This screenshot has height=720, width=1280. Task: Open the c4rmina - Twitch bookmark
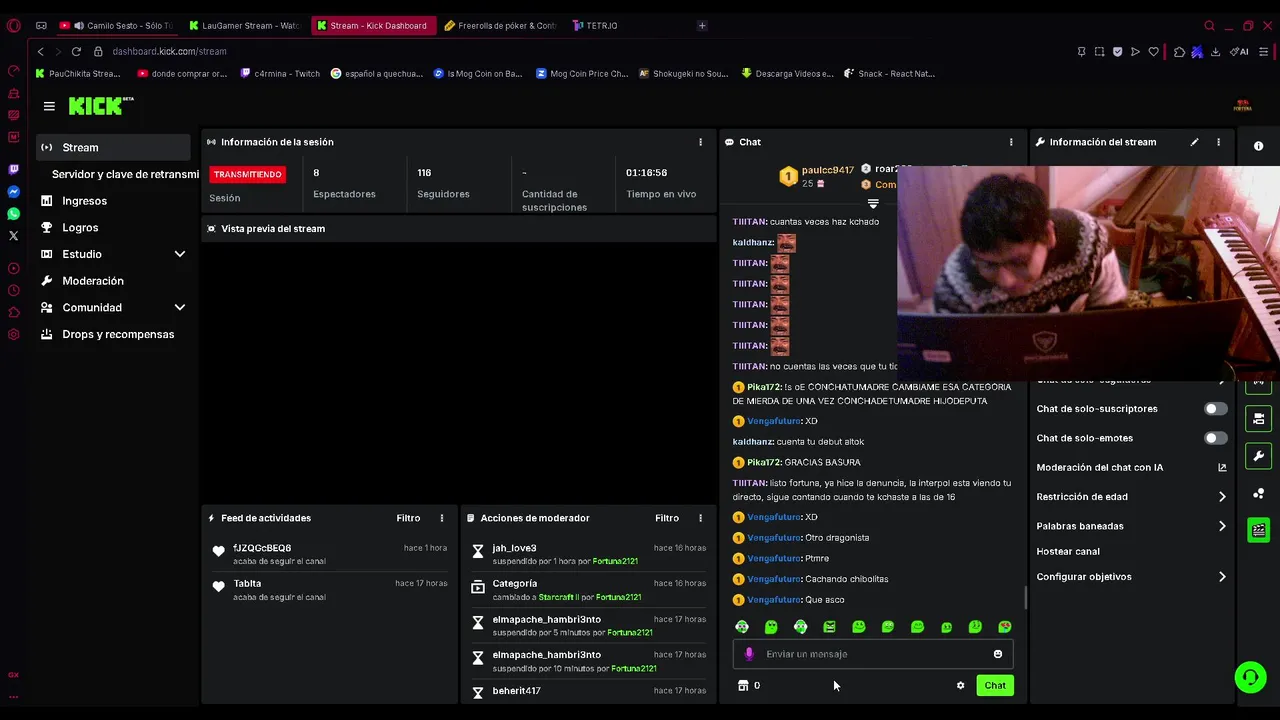pos(281,73)
